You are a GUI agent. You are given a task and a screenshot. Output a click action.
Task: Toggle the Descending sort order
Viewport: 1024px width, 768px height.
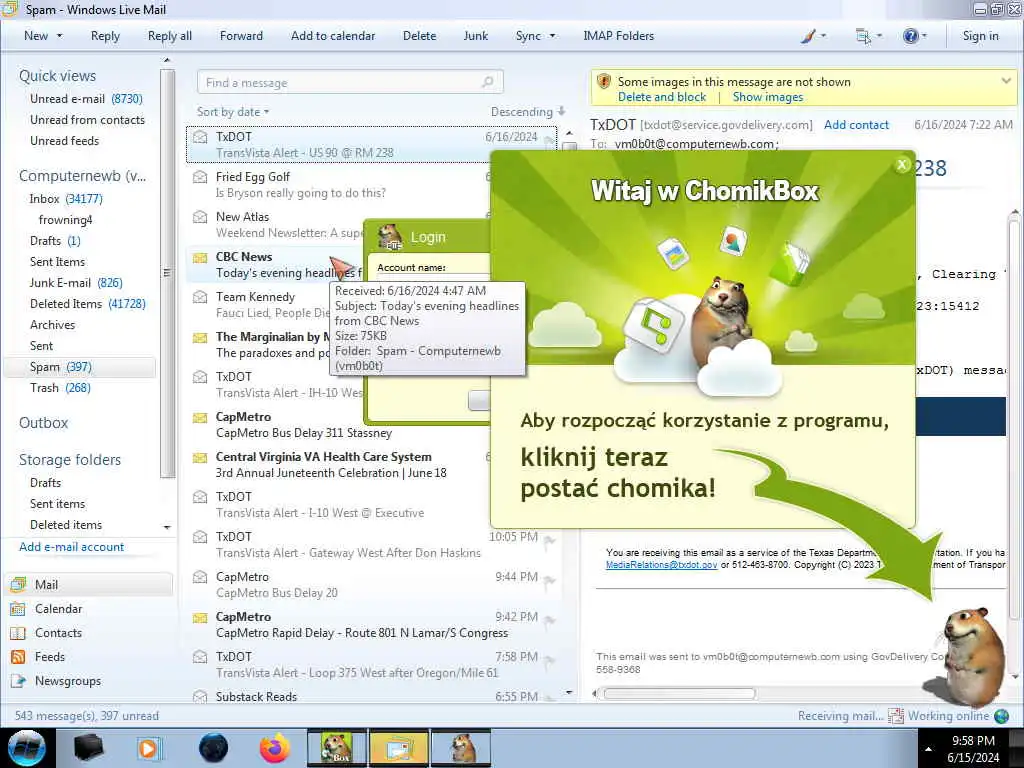(x=528, y=112)
